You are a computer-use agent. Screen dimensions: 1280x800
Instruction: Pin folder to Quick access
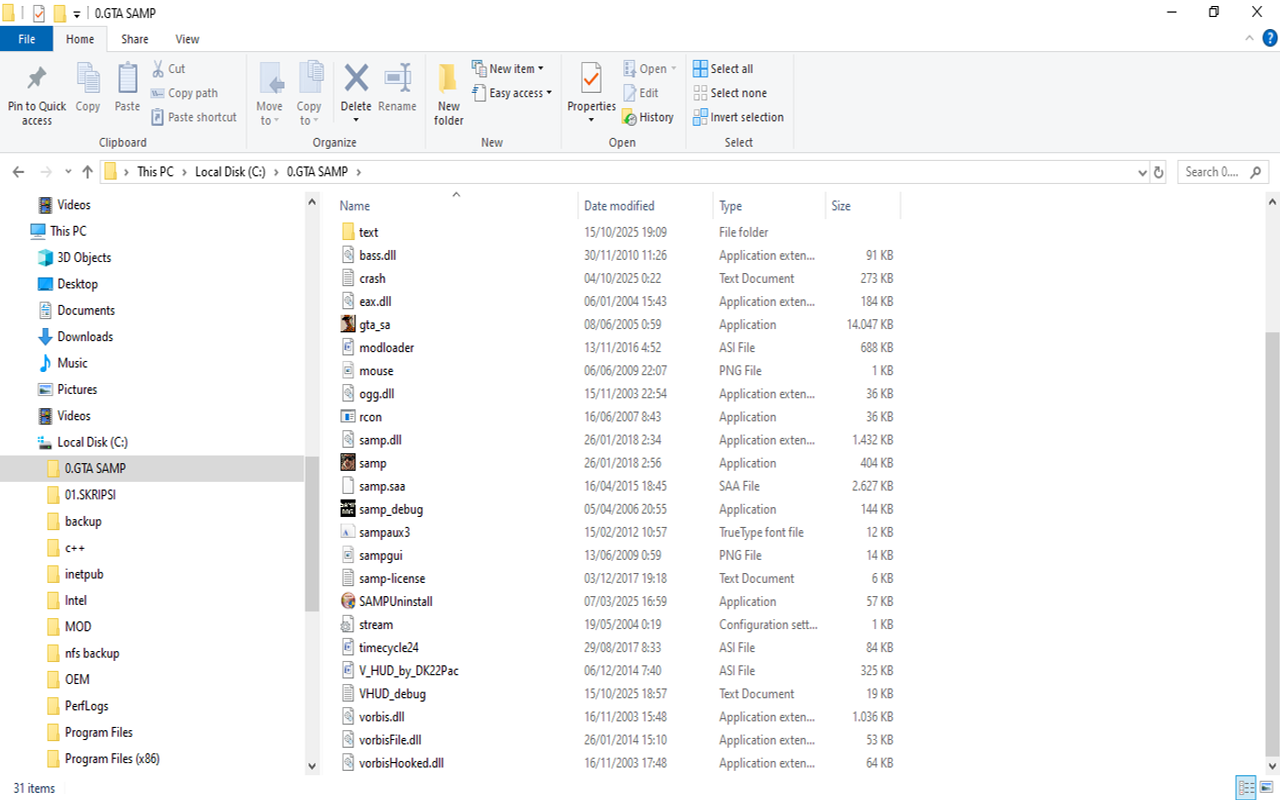37,95
